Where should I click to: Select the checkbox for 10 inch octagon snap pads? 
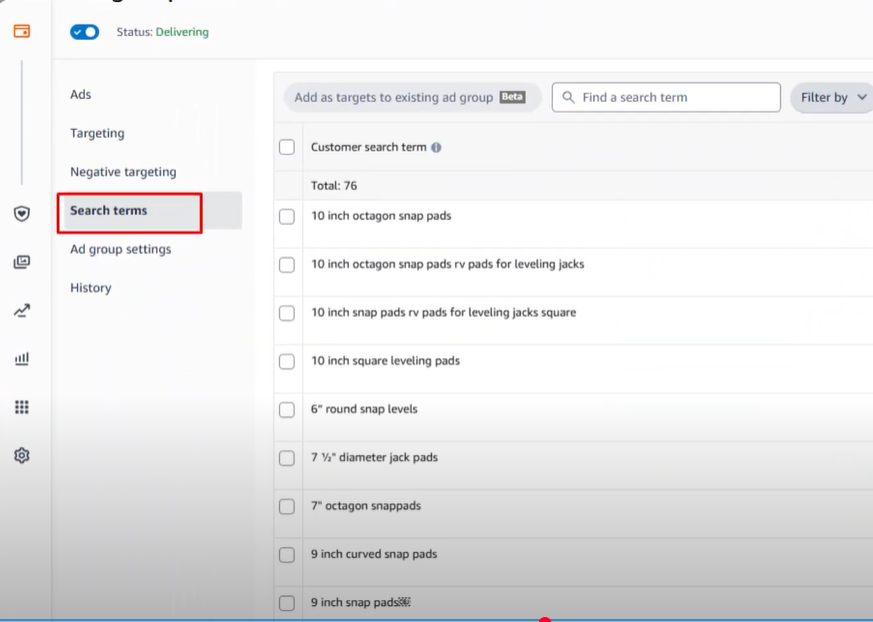[x=287, y=215]
